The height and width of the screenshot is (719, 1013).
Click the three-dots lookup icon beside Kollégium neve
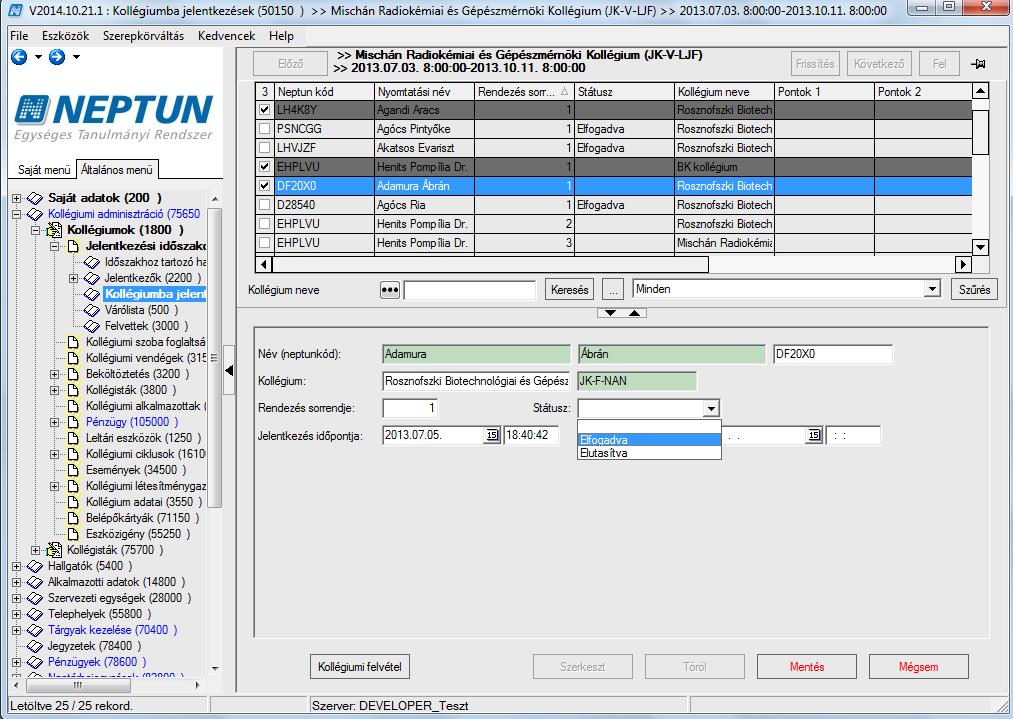pos(390,290)
